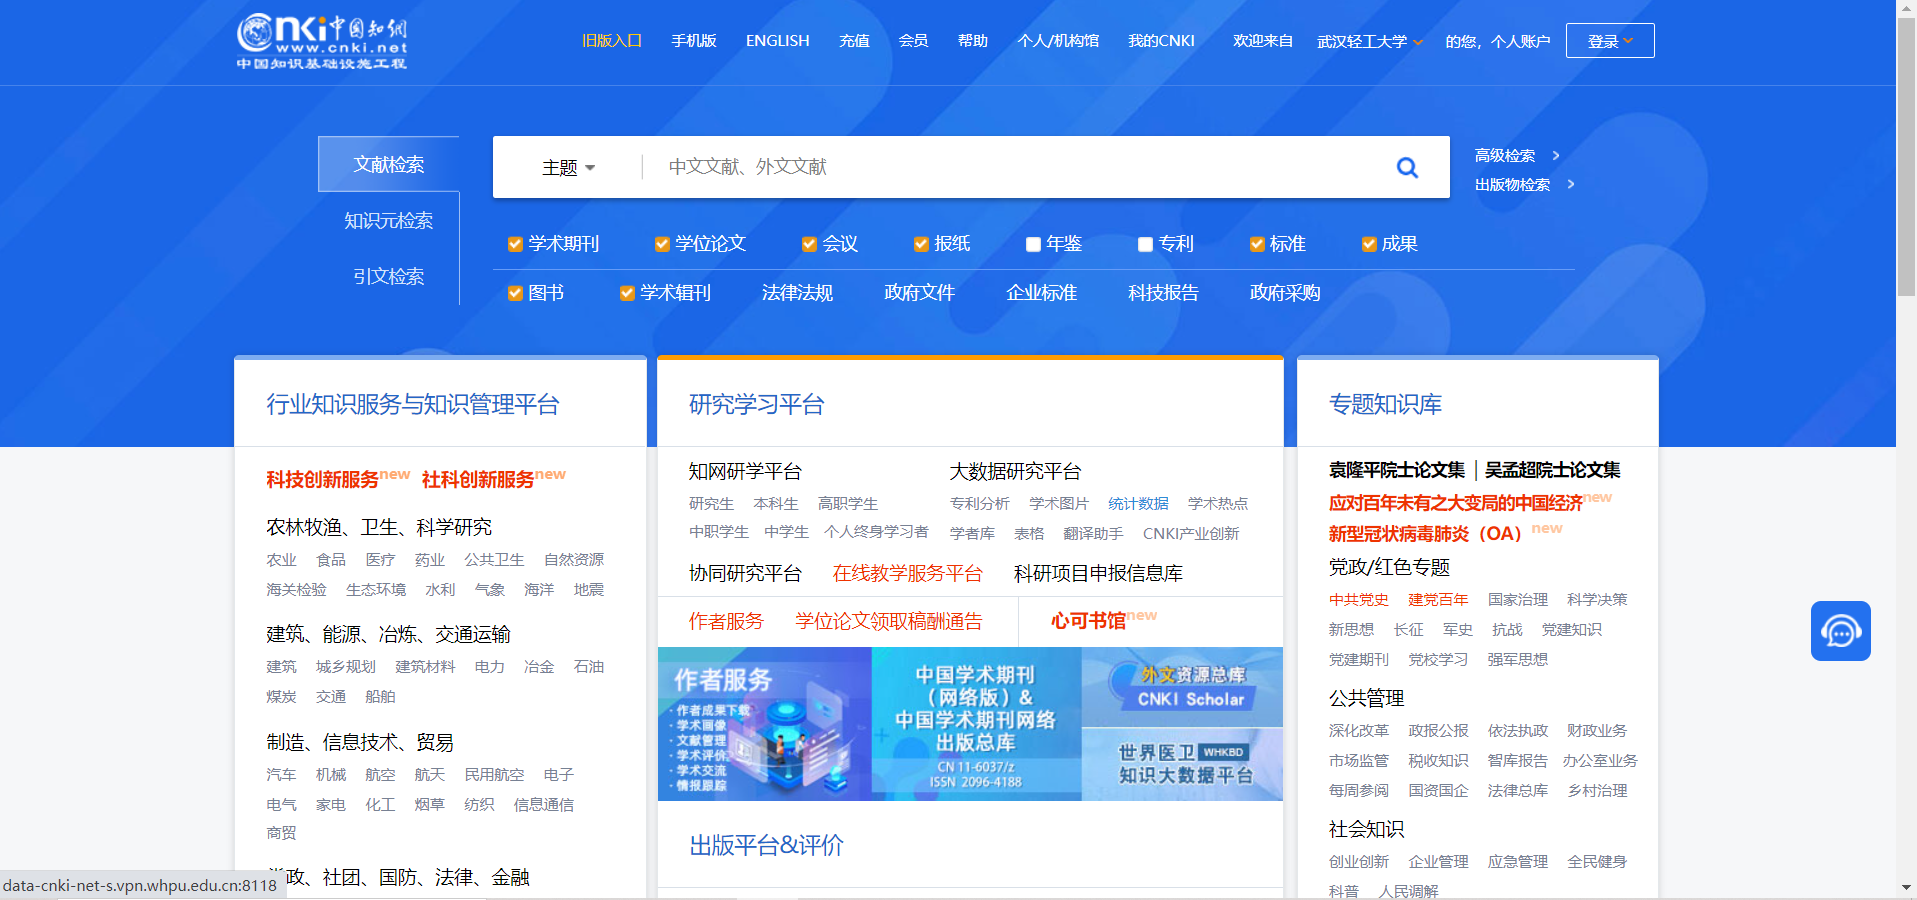Image resolution: width=1917 pixels, height=900 pixels.
Task: Click the 我的CNKI menu entry
Action: (x=1160, y=40)
